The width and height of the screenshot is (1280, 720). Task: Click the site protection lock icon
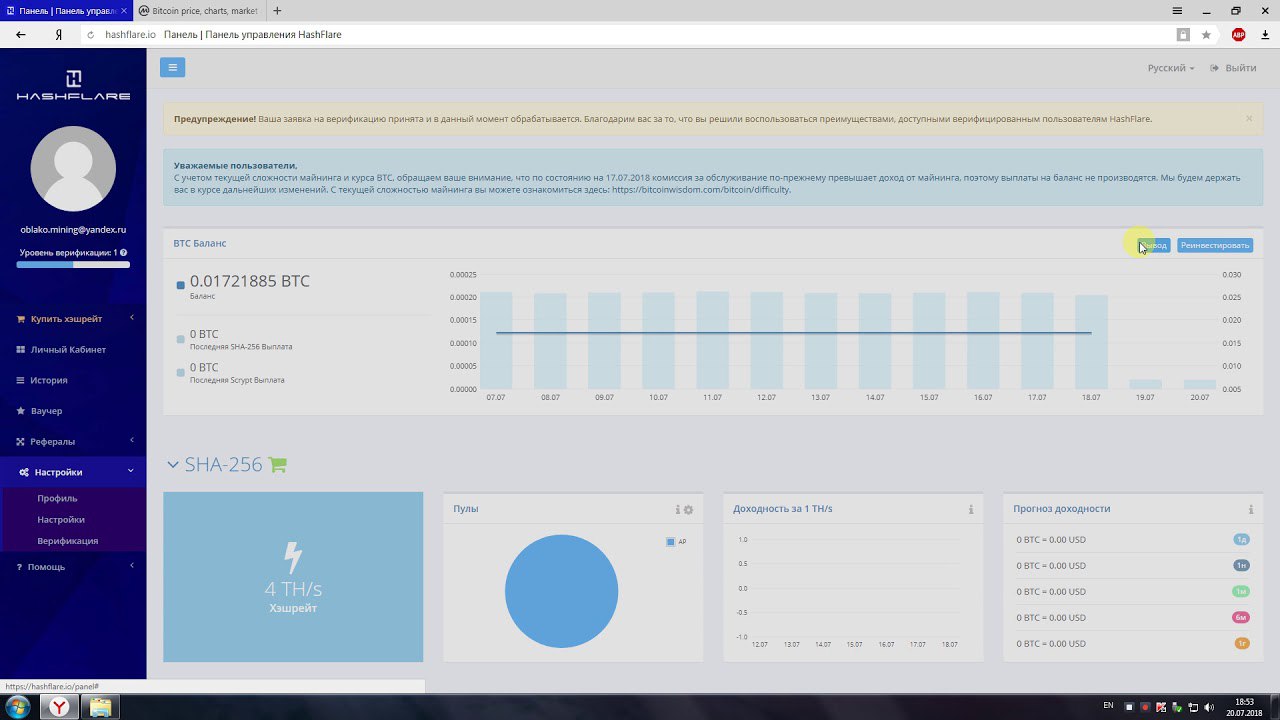(1184, 34)
